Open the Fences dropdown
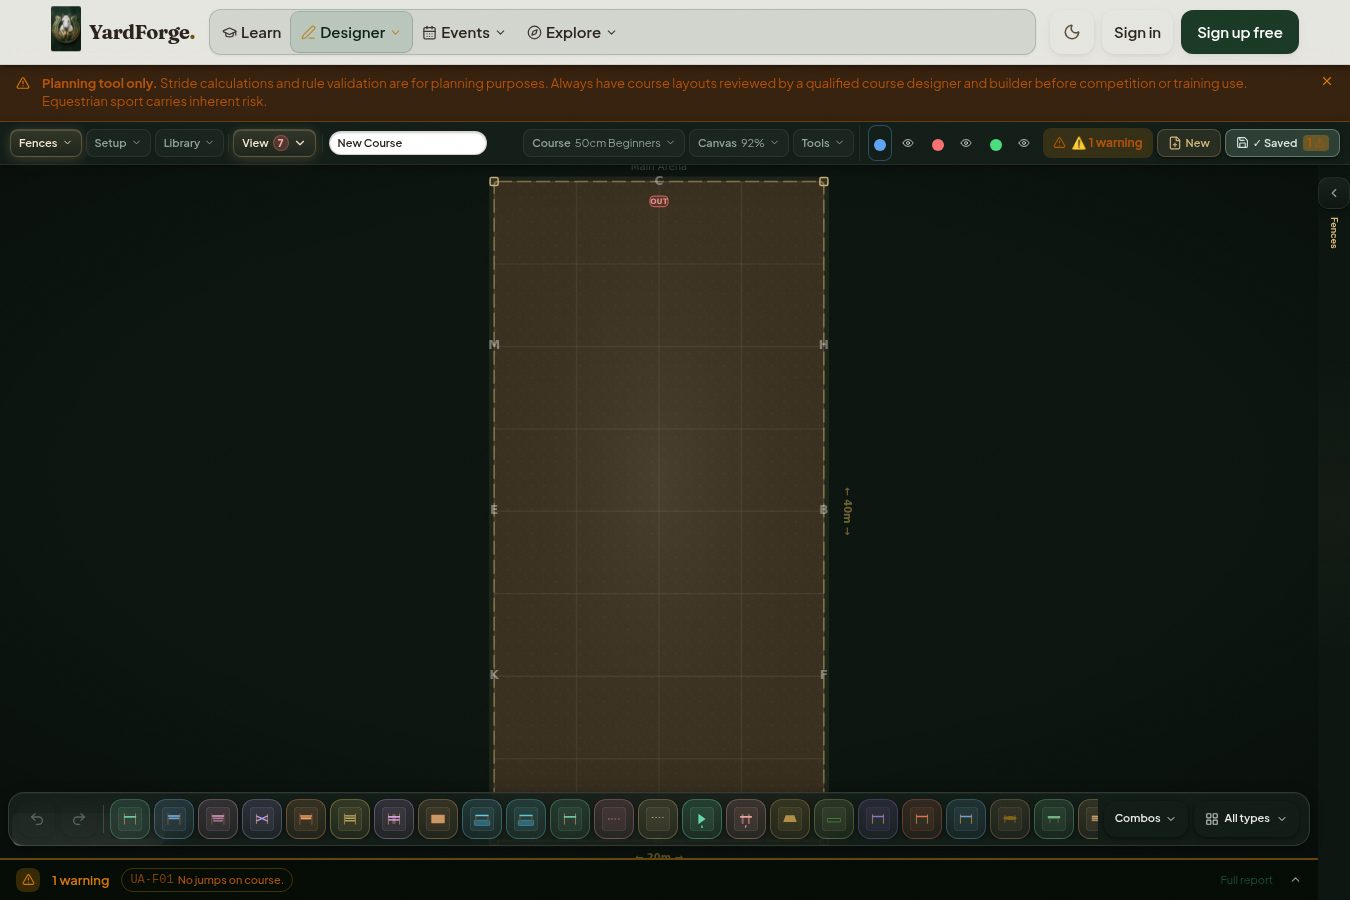 click(46, 143)
